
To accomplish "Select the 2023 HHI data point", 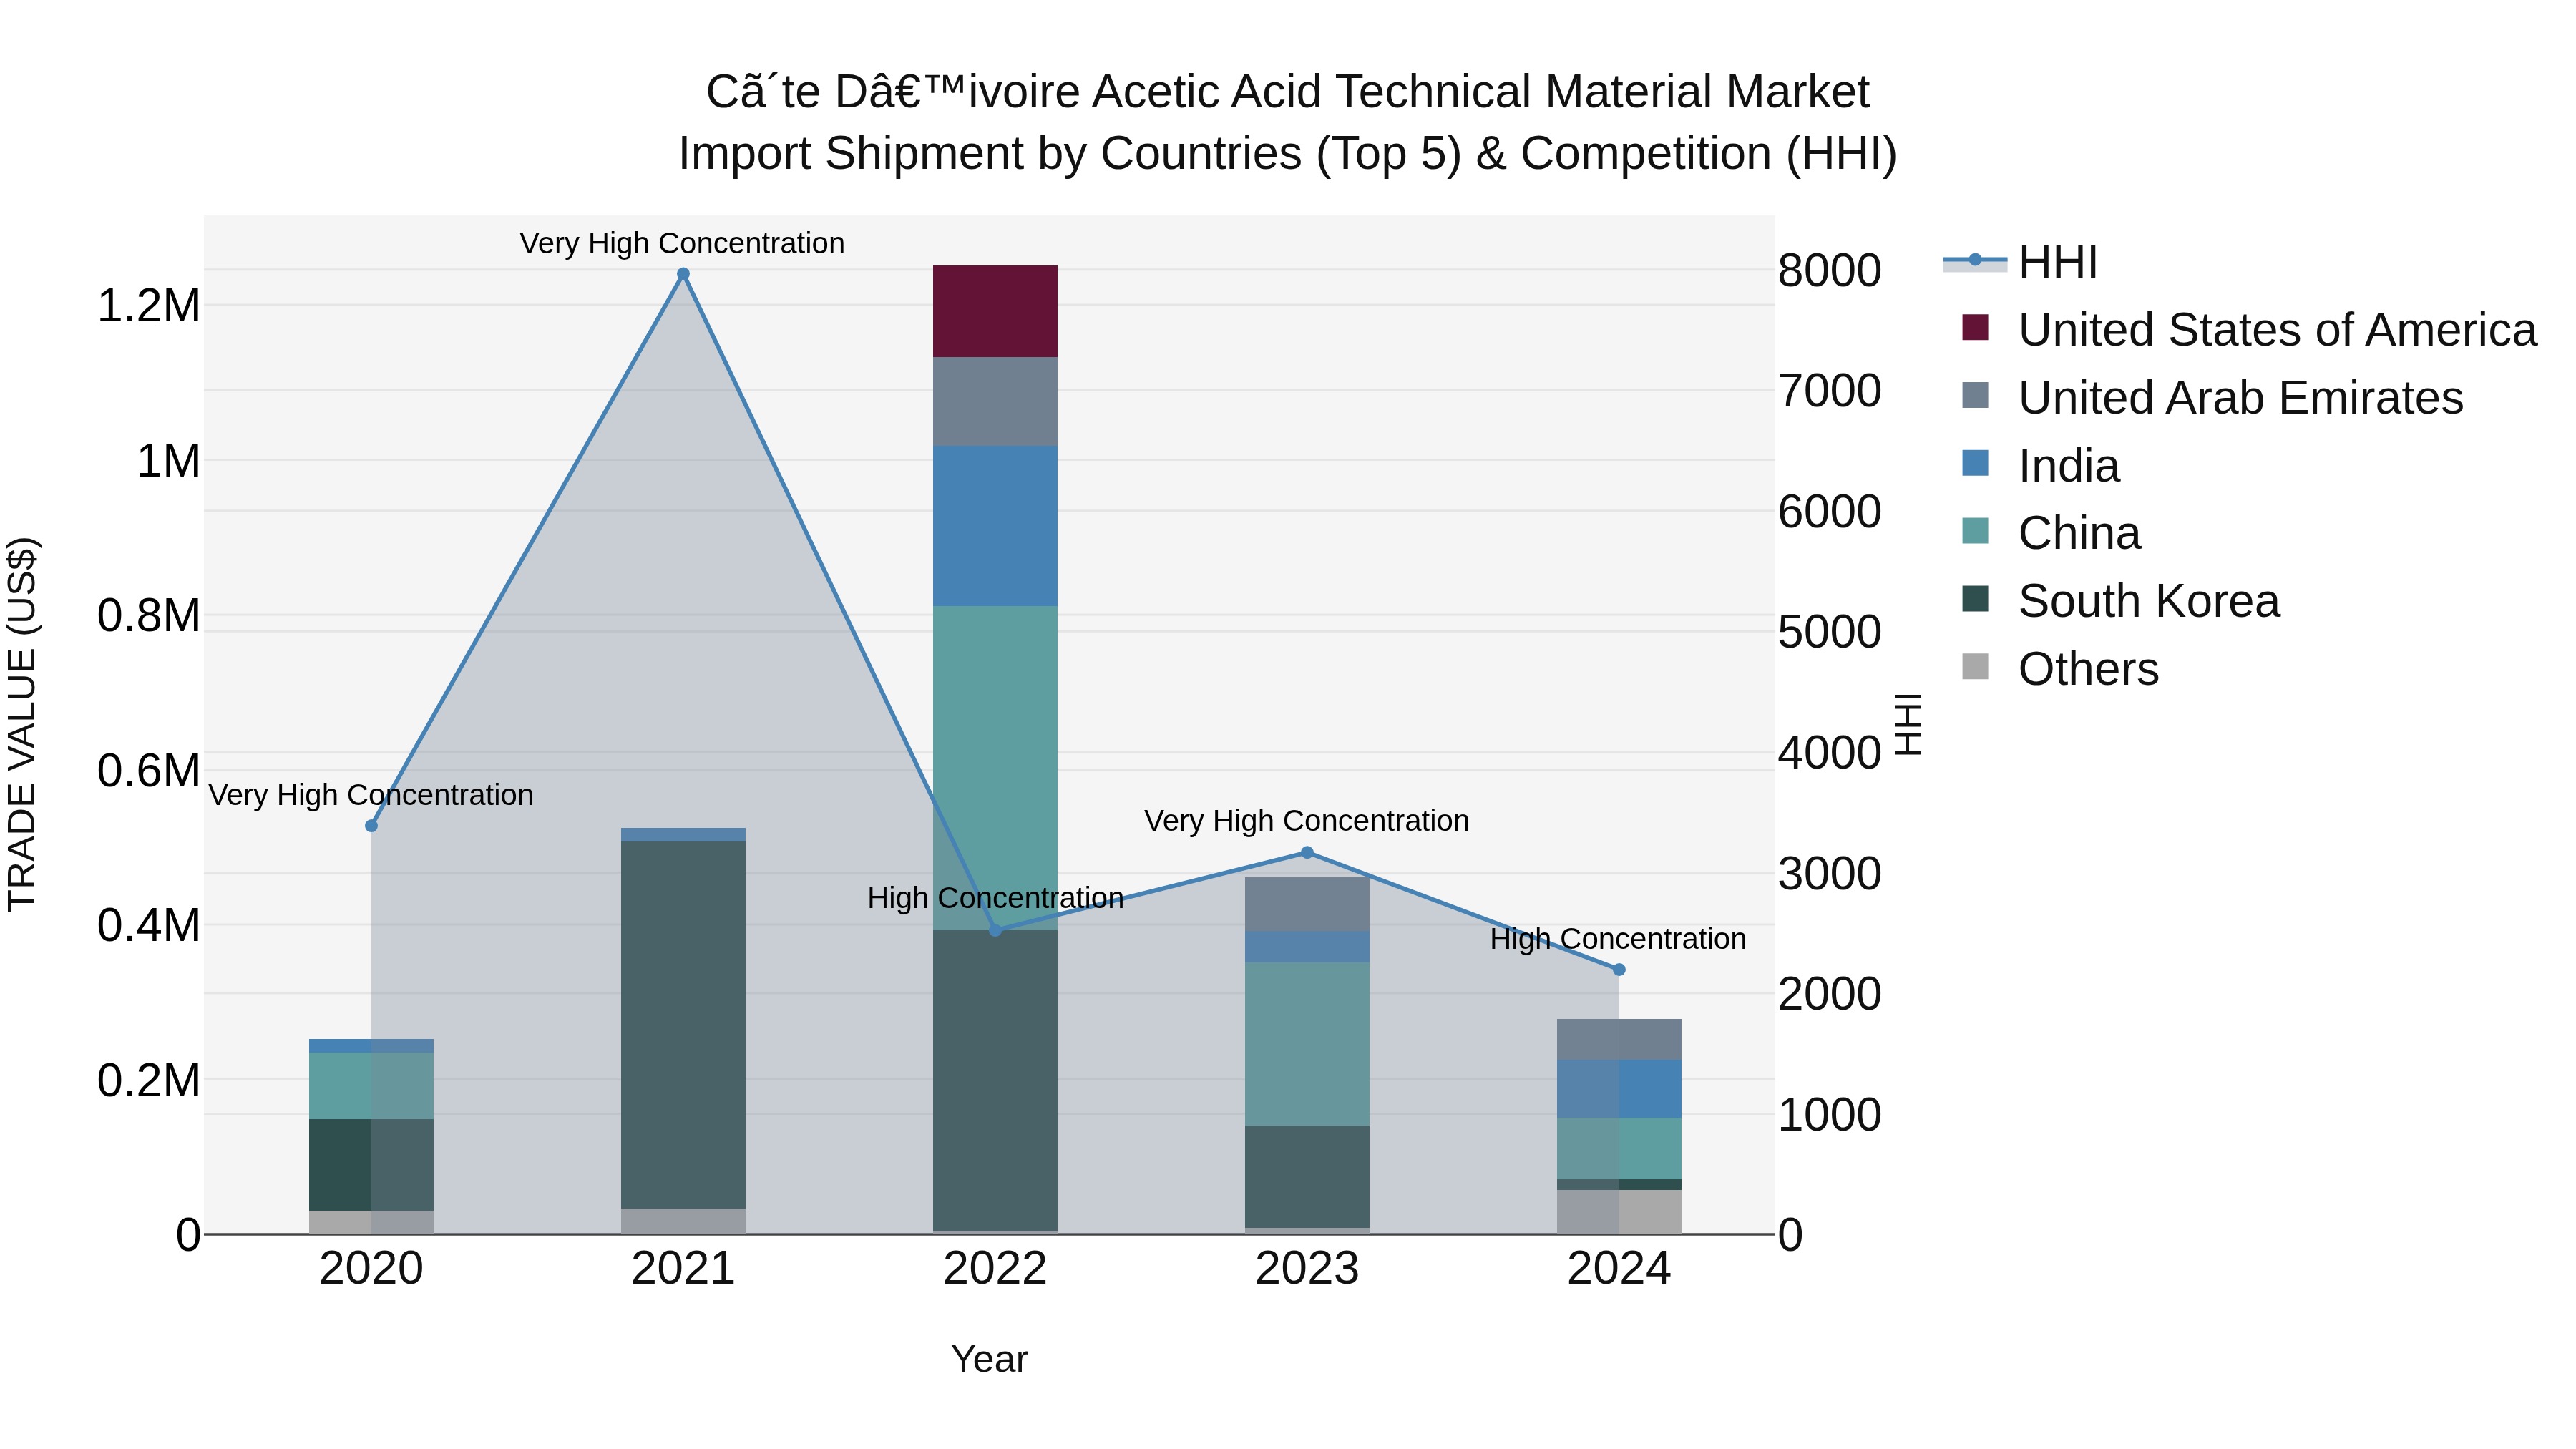I will click(1307, 853).
